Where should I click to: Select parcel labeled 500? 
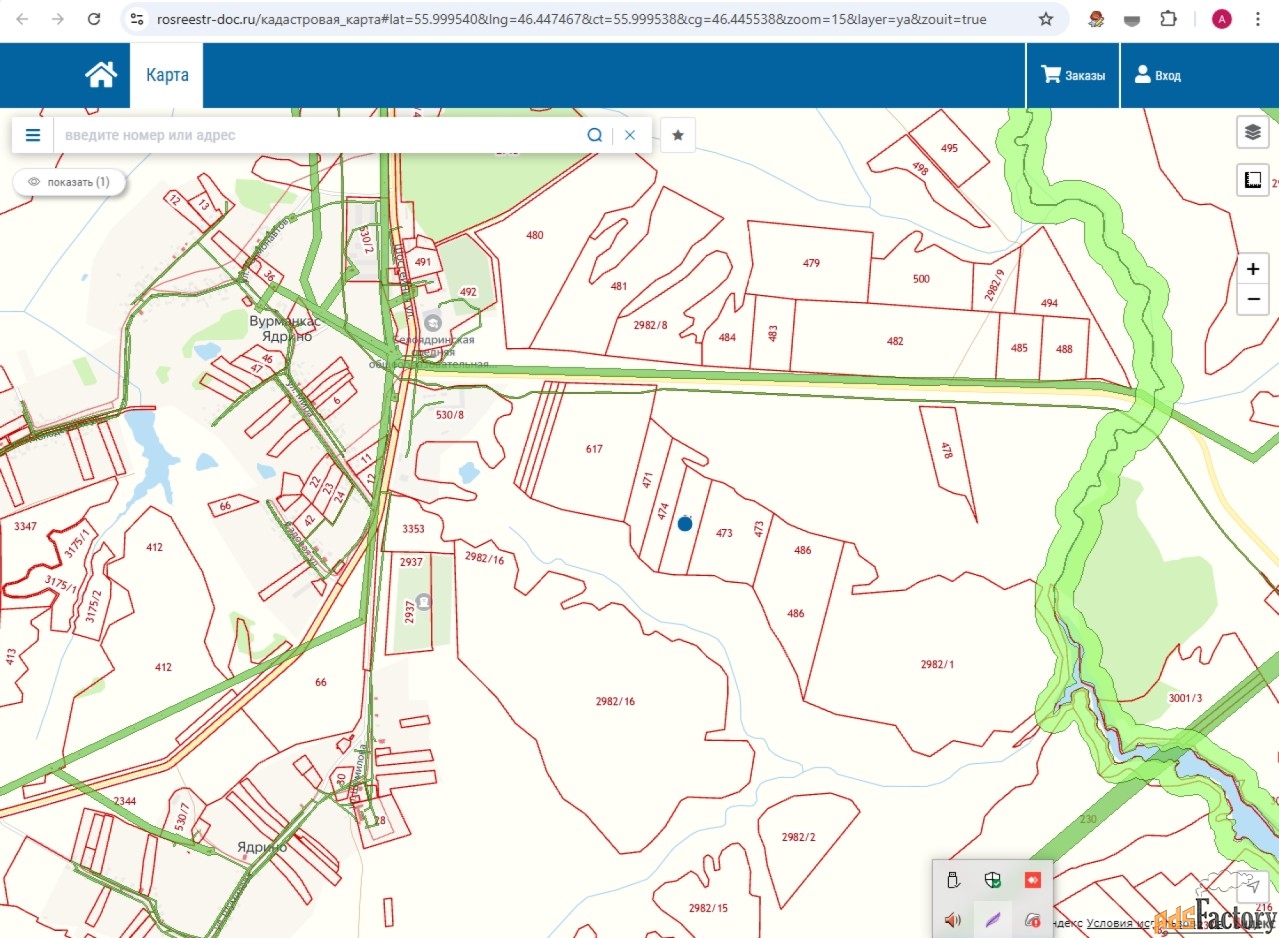[x=921, y=279]
